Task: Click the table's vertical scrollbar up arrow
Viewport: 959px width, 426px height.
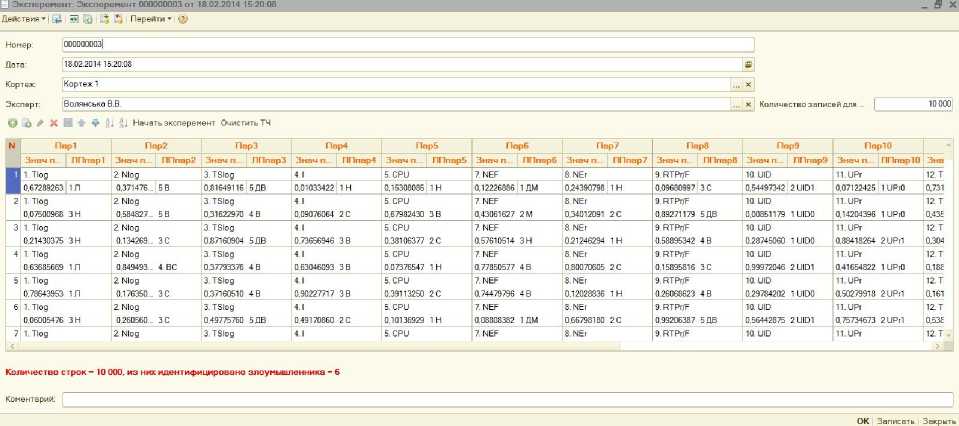Action: 949,145
